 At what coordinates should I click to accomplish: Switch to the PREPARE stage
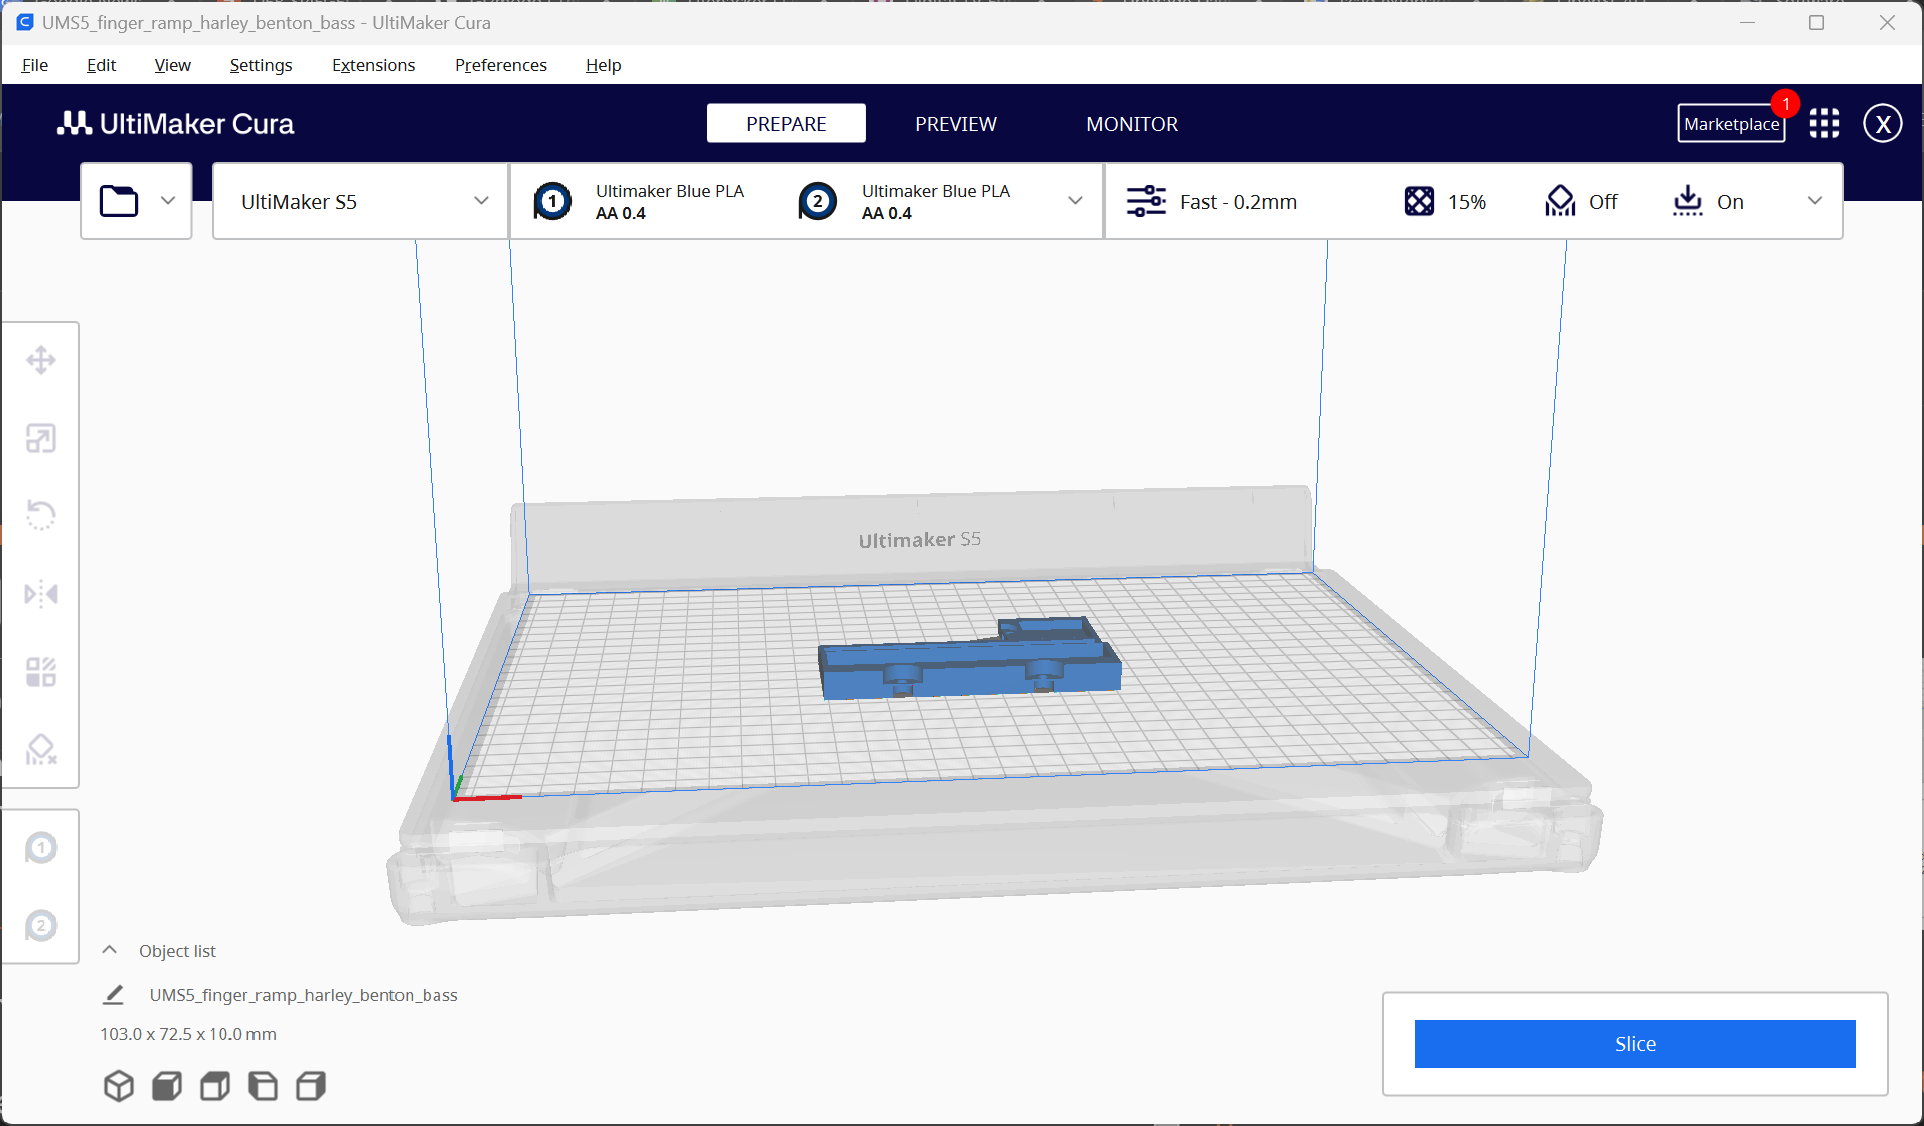(786, 123)
